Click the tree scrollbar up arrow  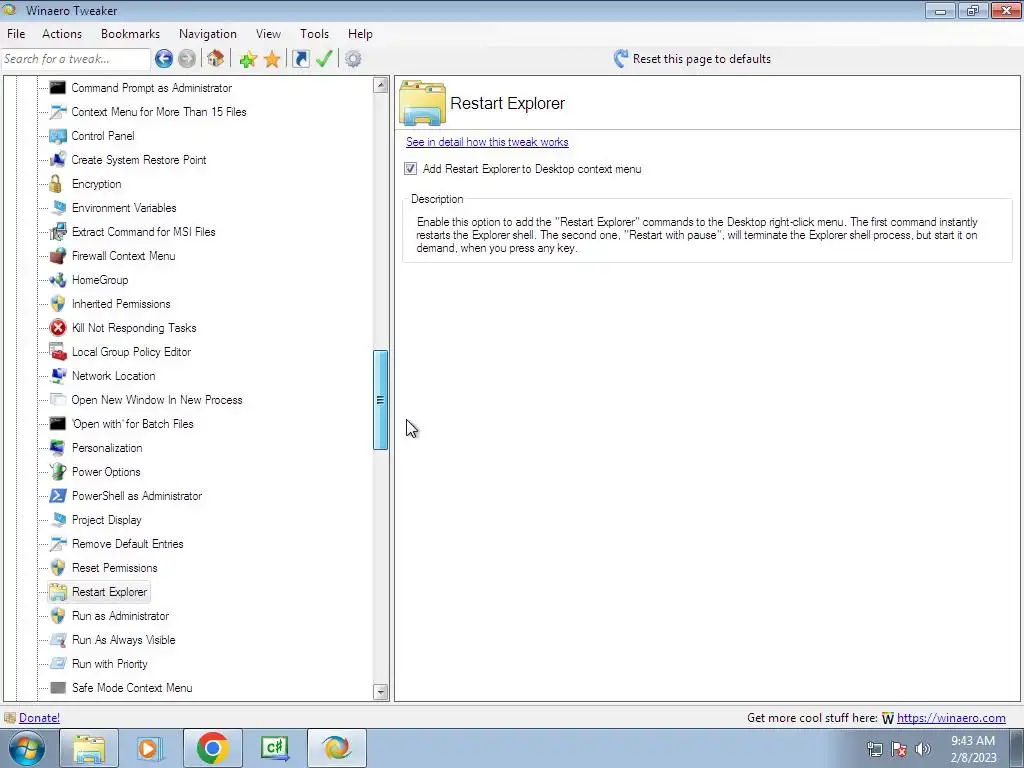381,85
